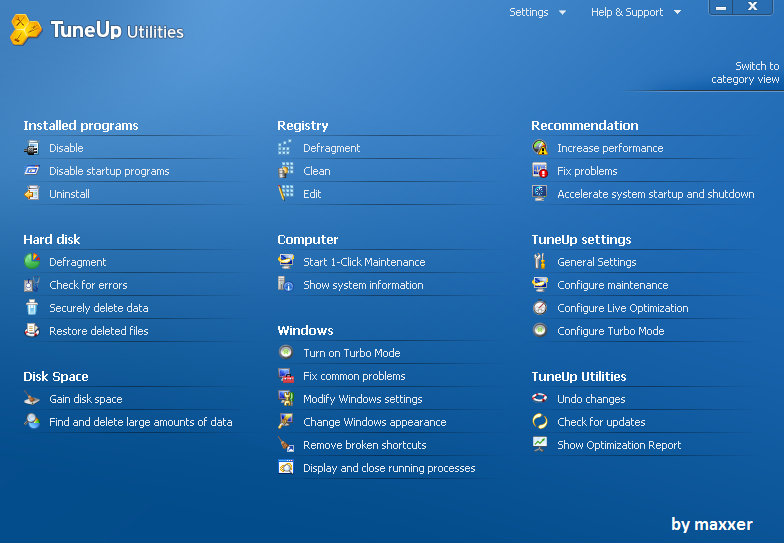The height and width of the screenshot is (543, 784).
Task: Click the Securely delete data trash icon
Action: [32, 307]
